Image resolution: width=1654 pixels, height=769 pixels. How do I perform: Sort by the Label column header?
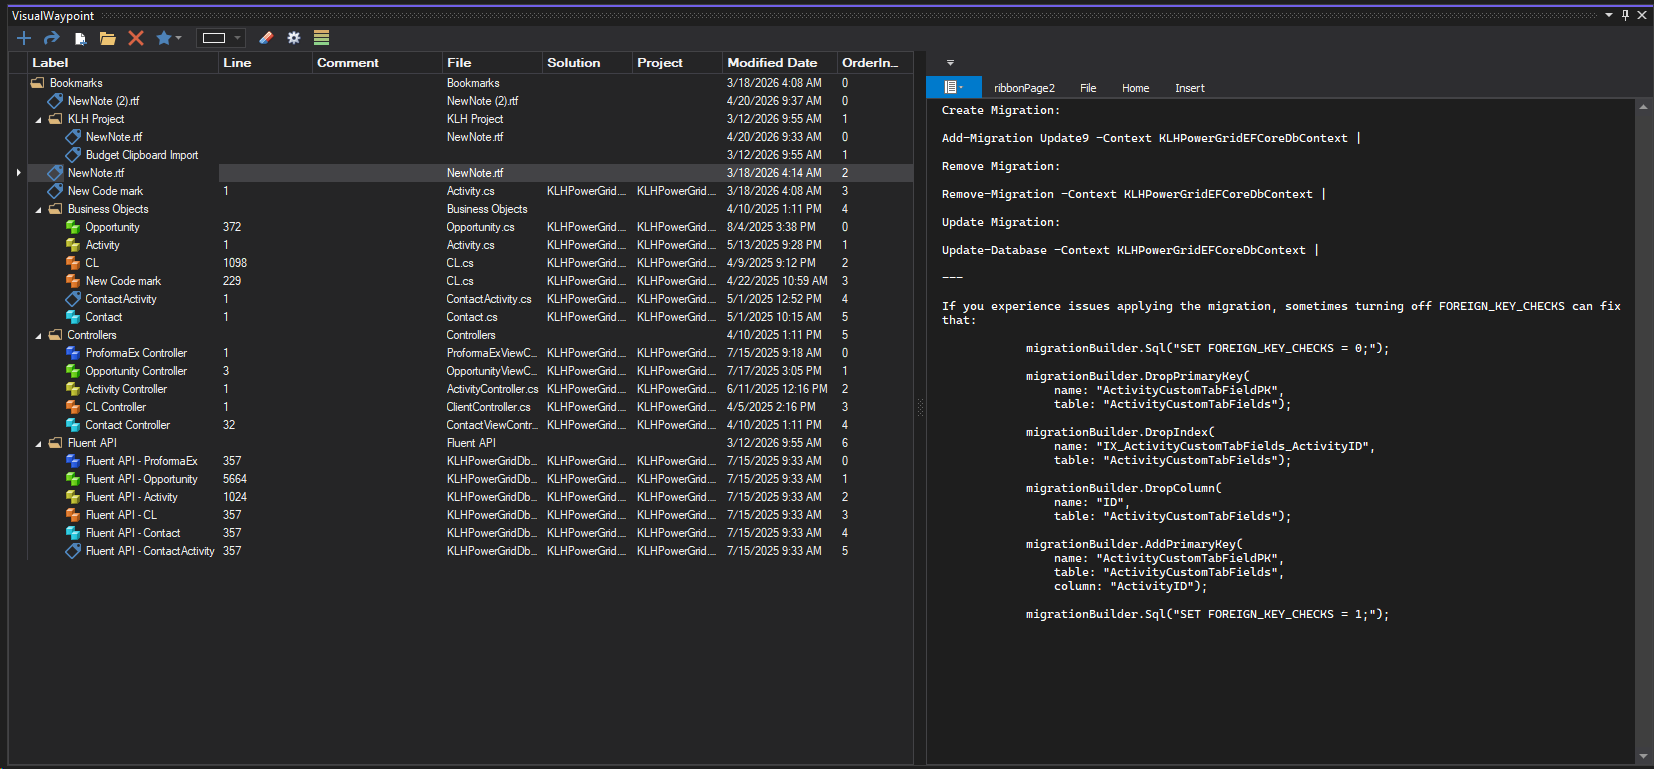123,63
